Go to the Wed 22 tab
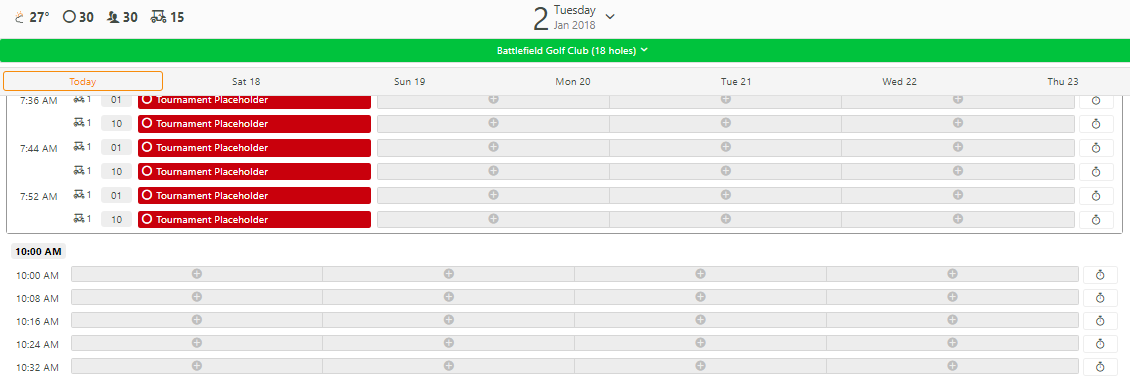Image resolution: width=1130 pixels, height=379 pixels. click(899, 81)
